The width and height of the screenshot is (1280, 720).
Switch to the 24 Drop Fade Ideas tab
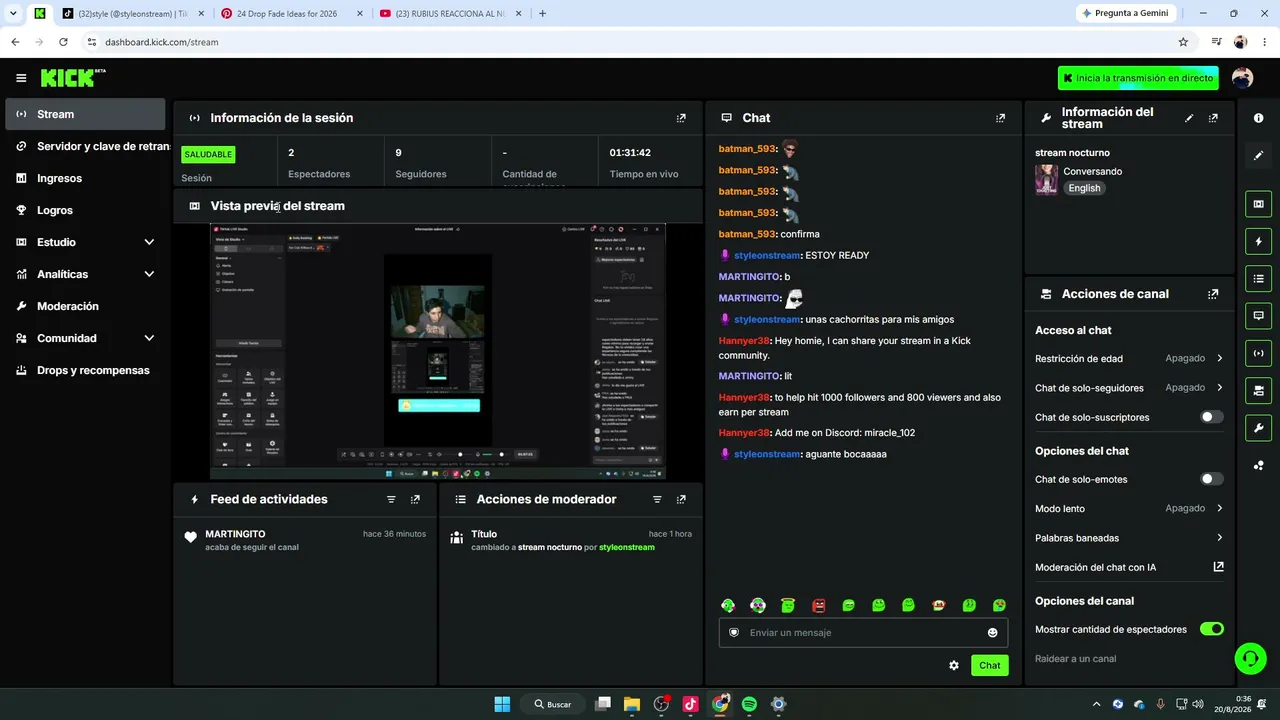(x=290, y=14)
